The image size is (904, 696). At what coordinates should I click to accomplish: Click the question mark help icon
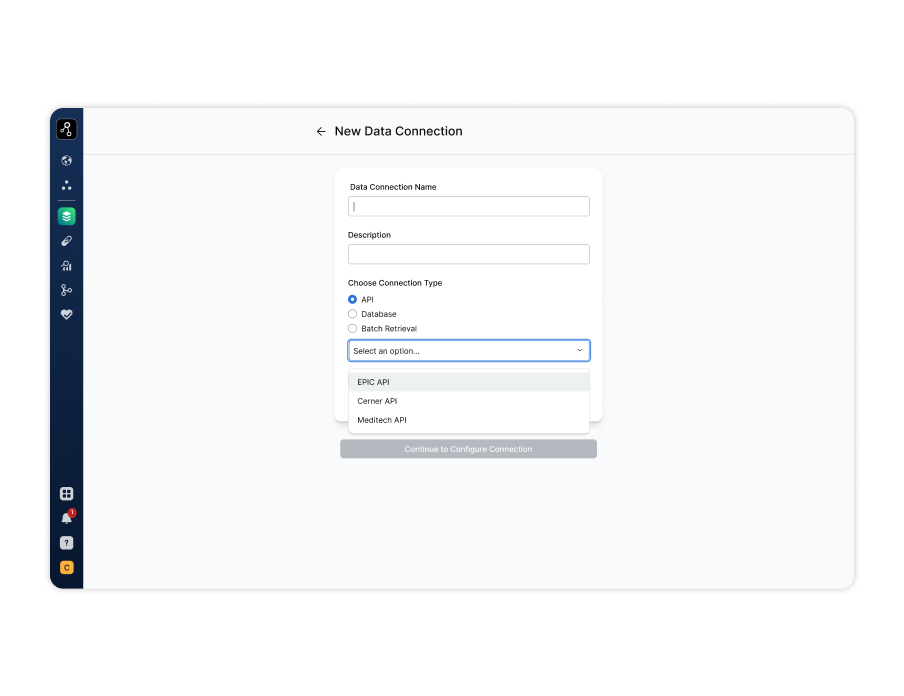[x=66, y=543]
